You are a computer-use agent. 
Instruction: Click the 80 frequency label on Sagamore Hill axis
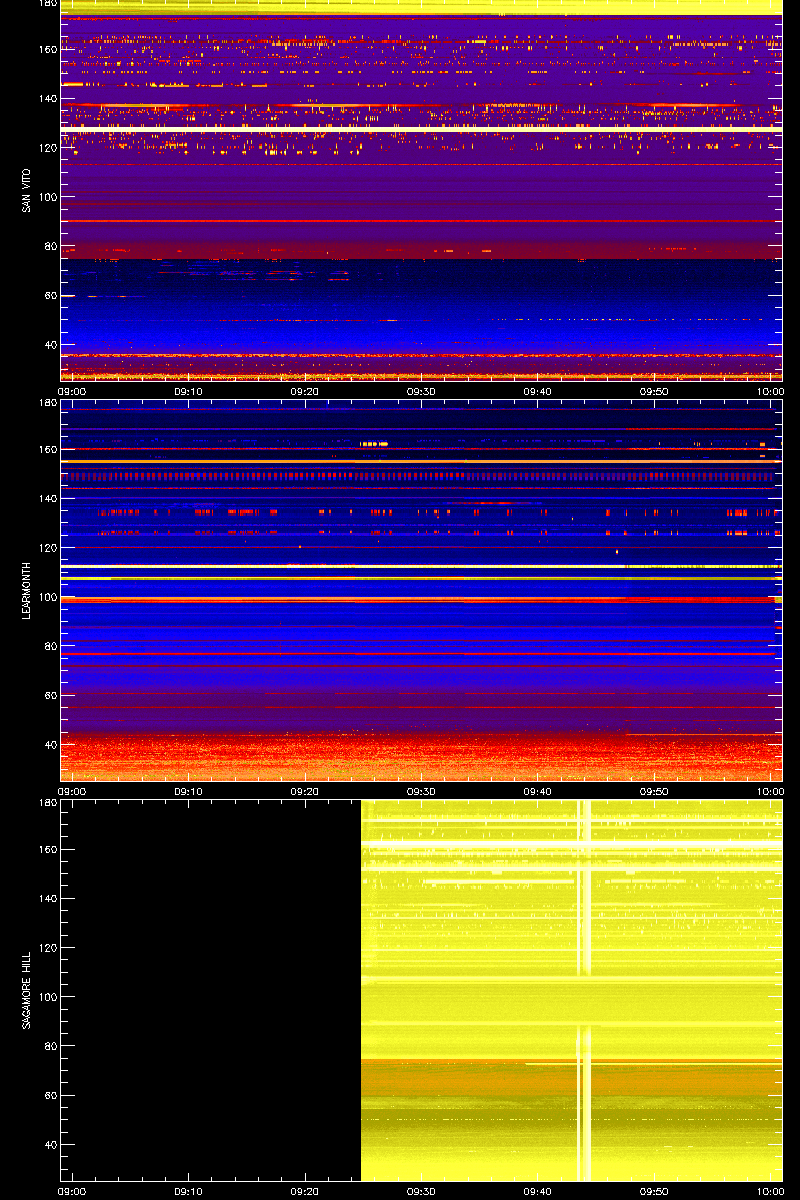click(50, 1046)
